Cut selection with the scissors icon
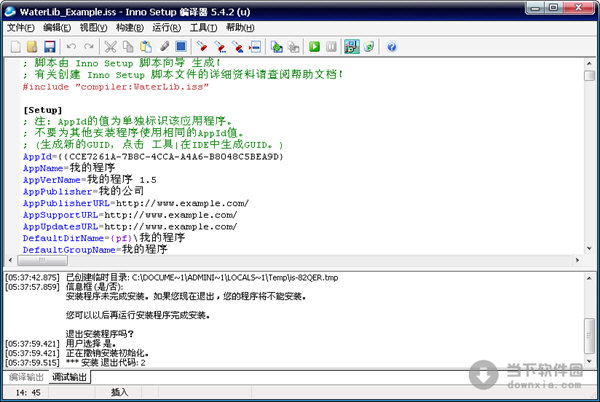This screenshot has width=600, height=402. (x=110, y=47)
